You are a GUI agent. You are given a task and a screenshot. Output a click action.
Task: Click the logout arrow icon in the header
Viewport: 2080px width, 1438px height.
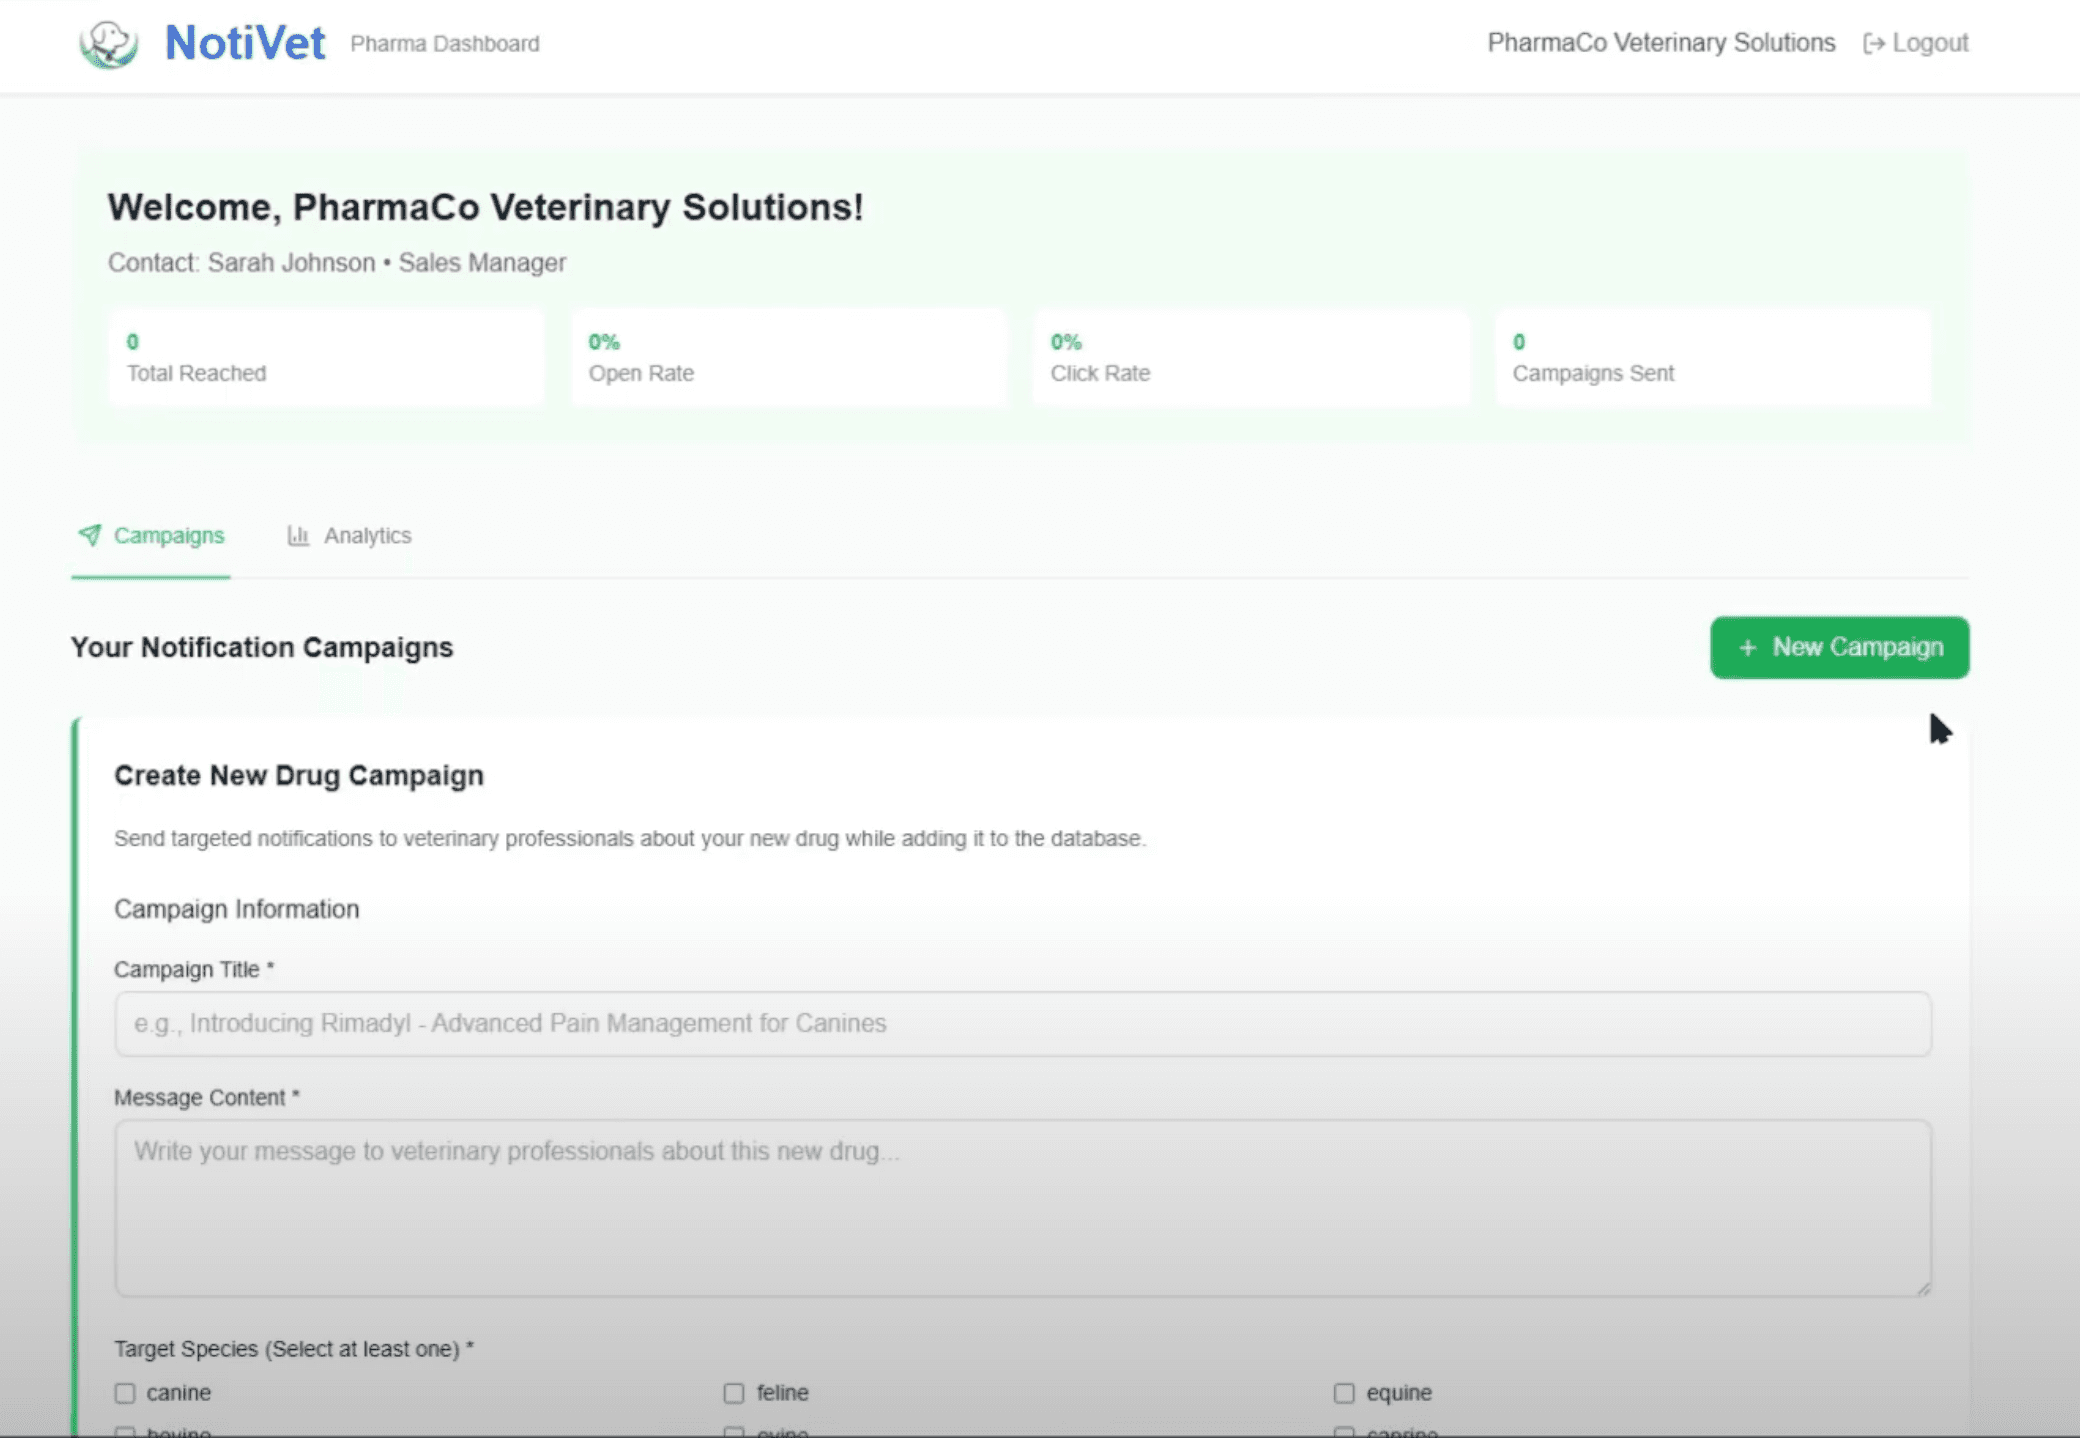tap(1875, 42)
